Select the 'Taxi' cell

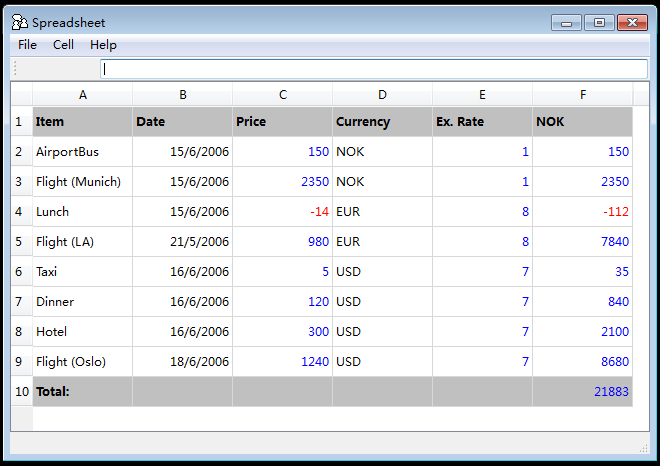click(x=82, y=272)
